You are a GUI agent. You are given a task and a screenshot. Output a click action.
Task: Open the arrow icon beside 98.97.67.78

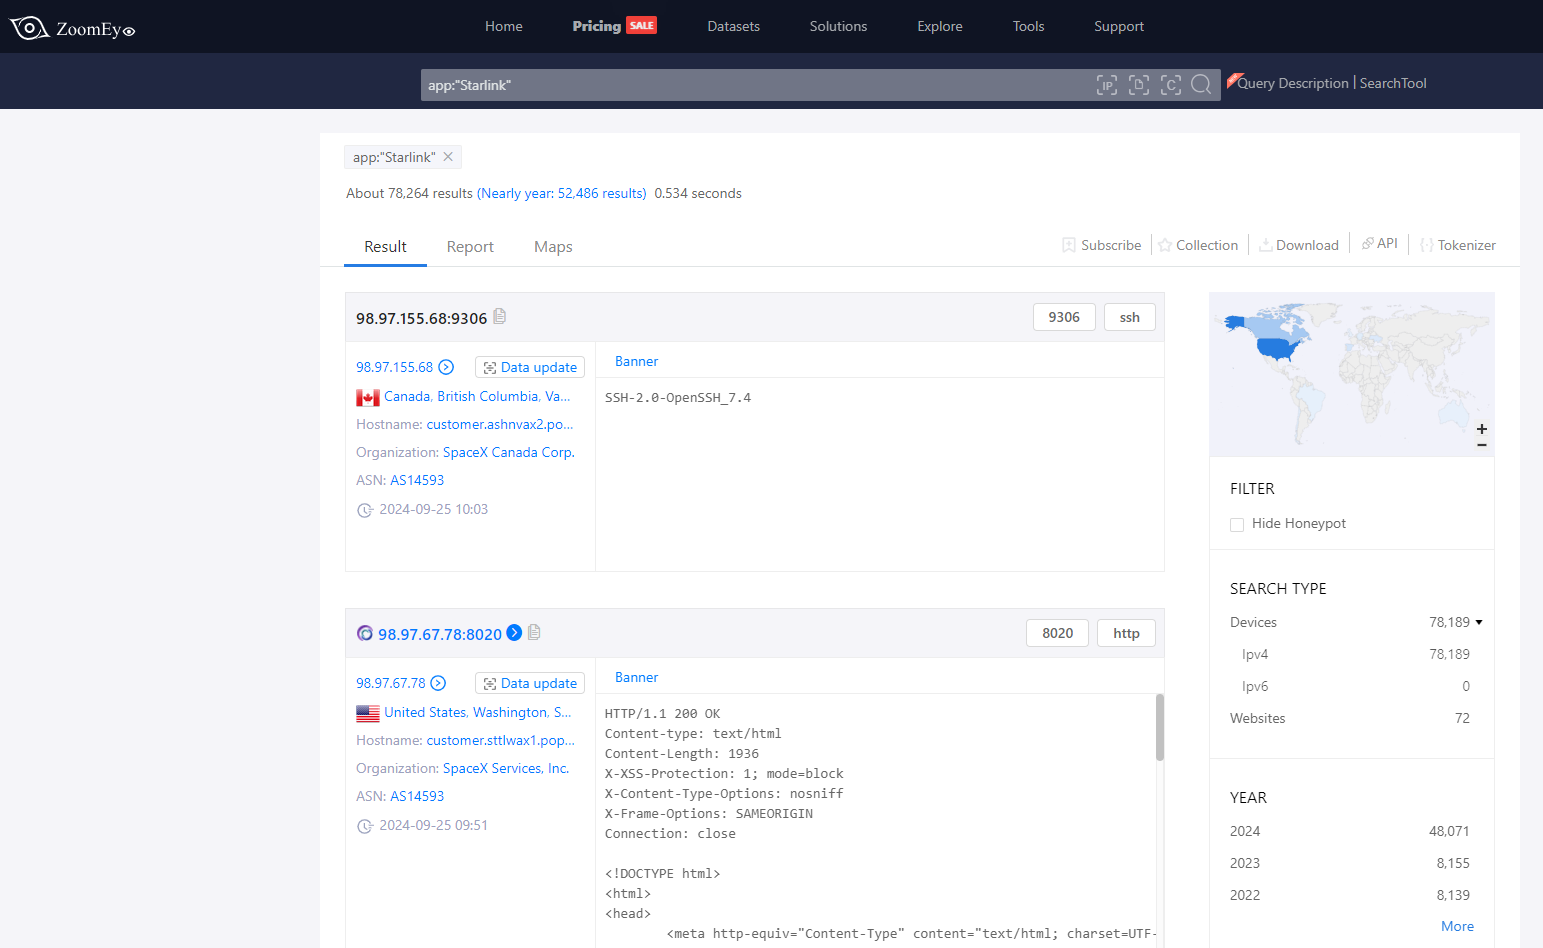(438, 683)
